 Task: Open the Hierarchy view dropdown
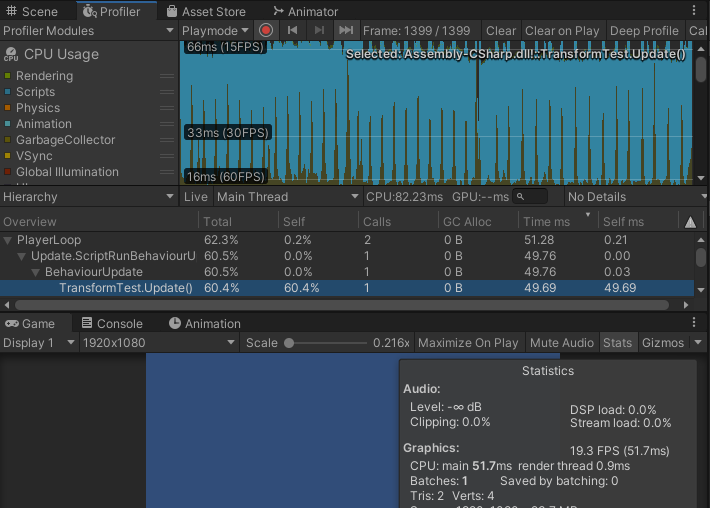point(88,196)
